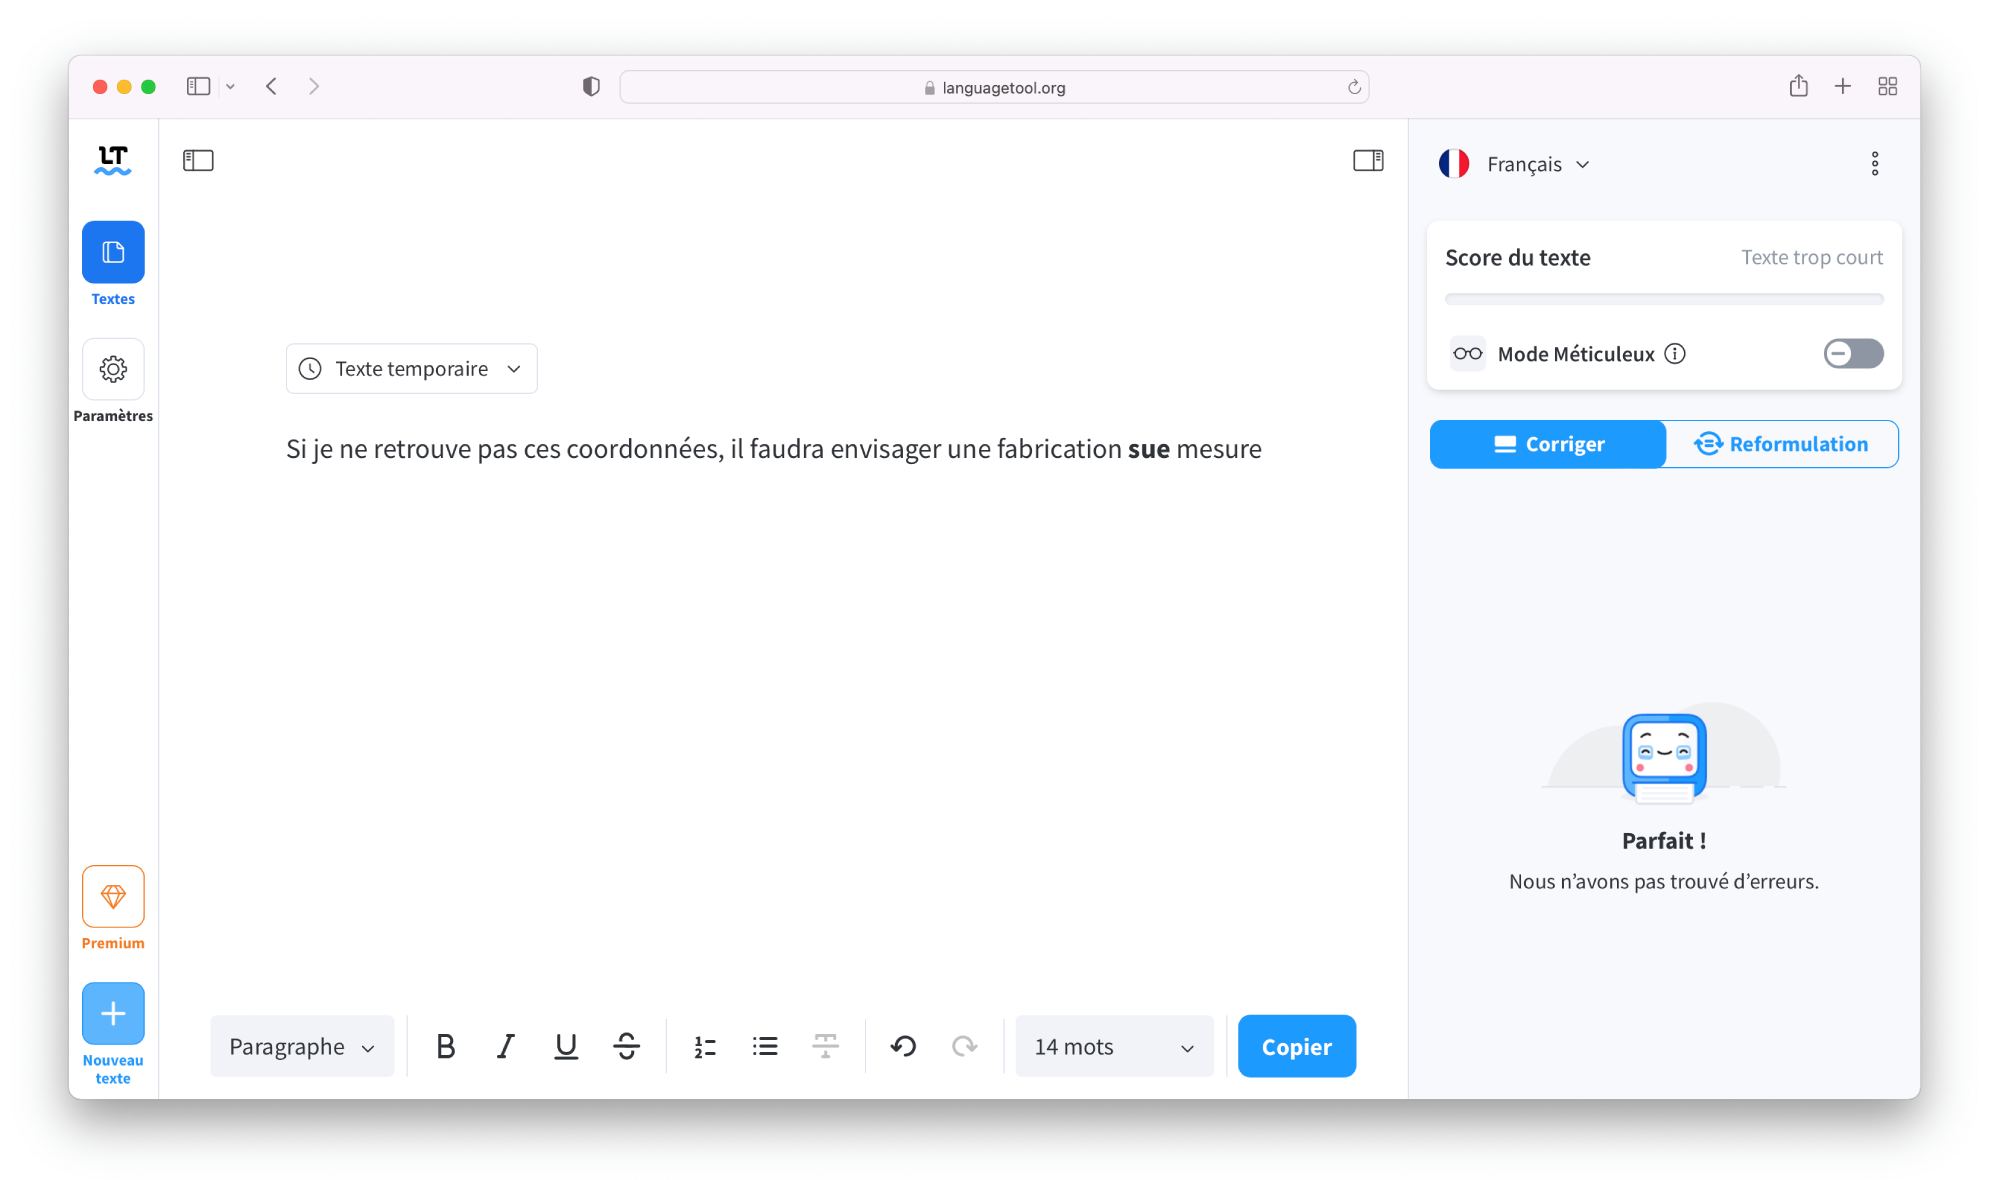The width and height of the screenshot is (2000, 1180).
Task: Switch to the Reformulation tab
Action: point(1782,443)
